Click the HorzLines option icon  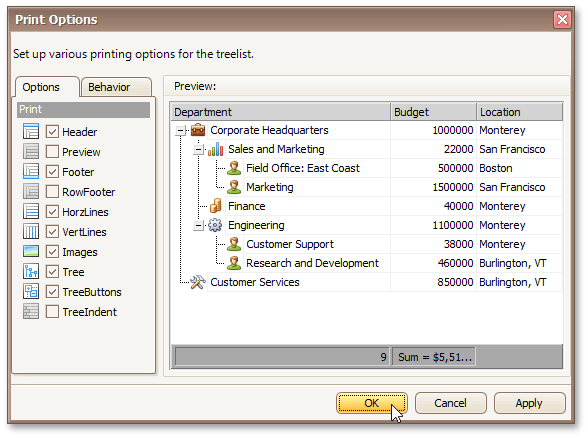coord(31,212)
